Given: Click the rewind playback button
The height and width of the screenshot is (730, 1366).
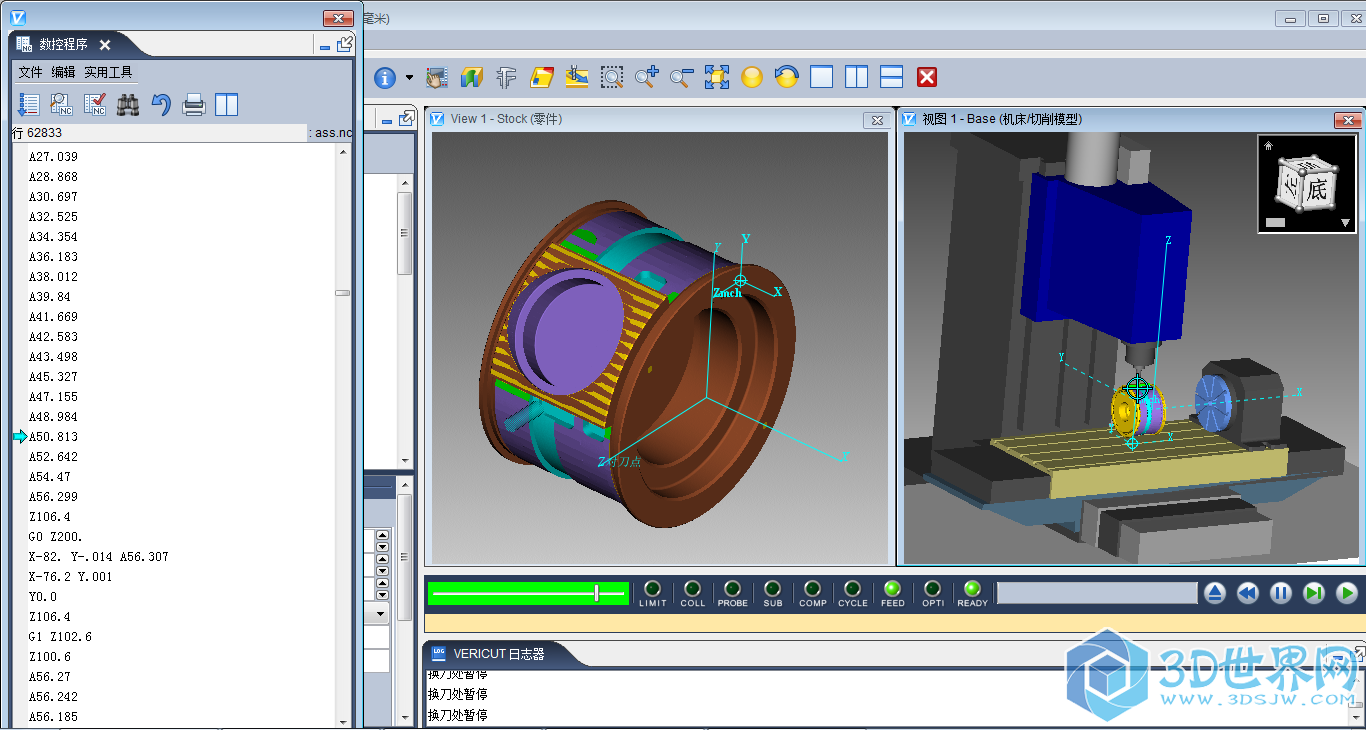Looking at the screenshot, I should pos(1247,593).
